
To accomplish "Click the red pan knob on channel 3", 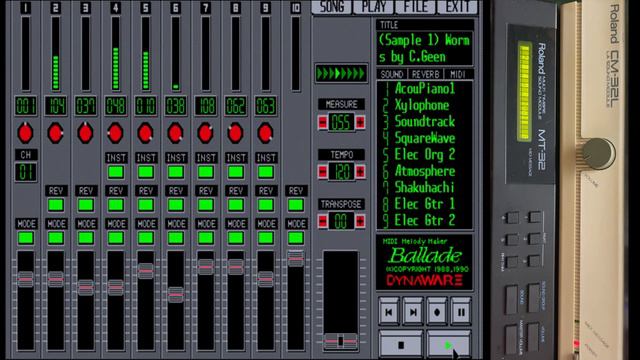I will pos(85,133).
